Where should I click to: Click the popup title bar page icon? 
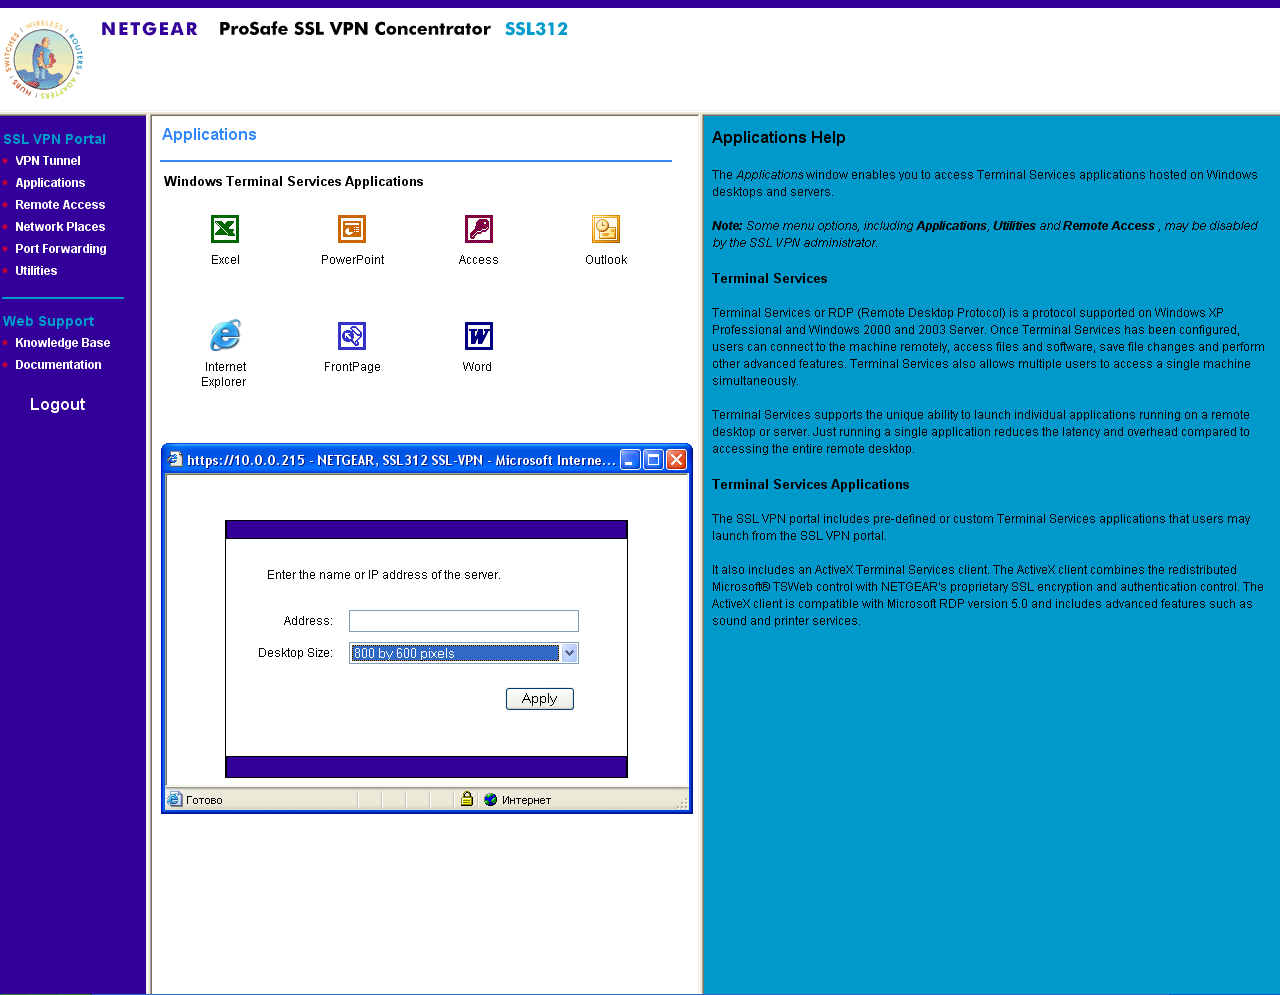pos(176,460)
